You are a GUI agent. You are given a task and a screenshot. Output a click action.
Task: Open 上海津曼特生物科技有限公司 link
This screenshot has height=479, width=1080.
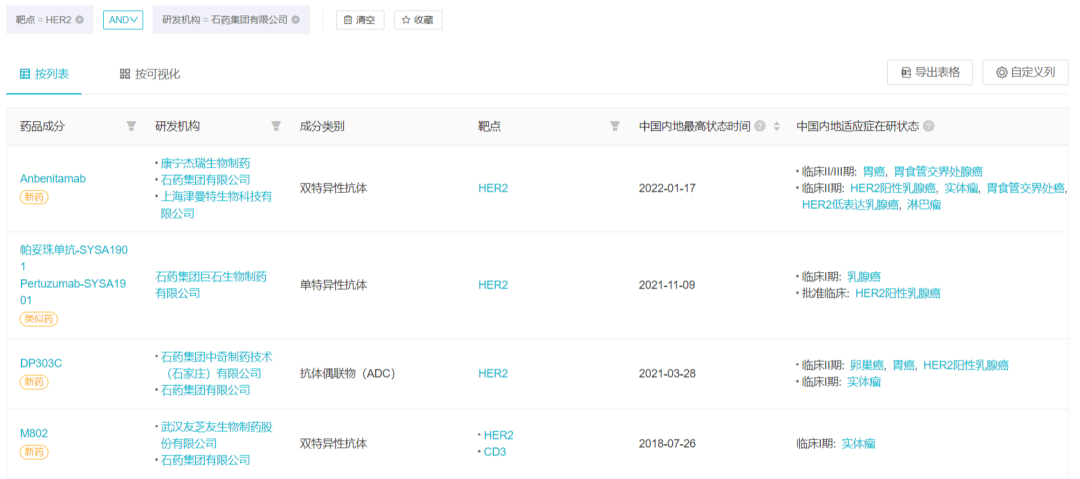[216, 205]
